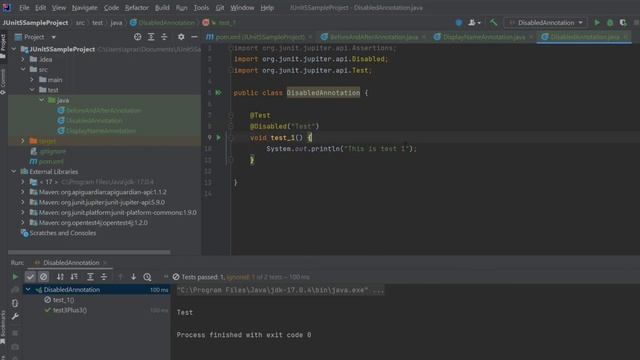Open the File menu
This screenshot has width=640, height=360.
tap(24, 8)
